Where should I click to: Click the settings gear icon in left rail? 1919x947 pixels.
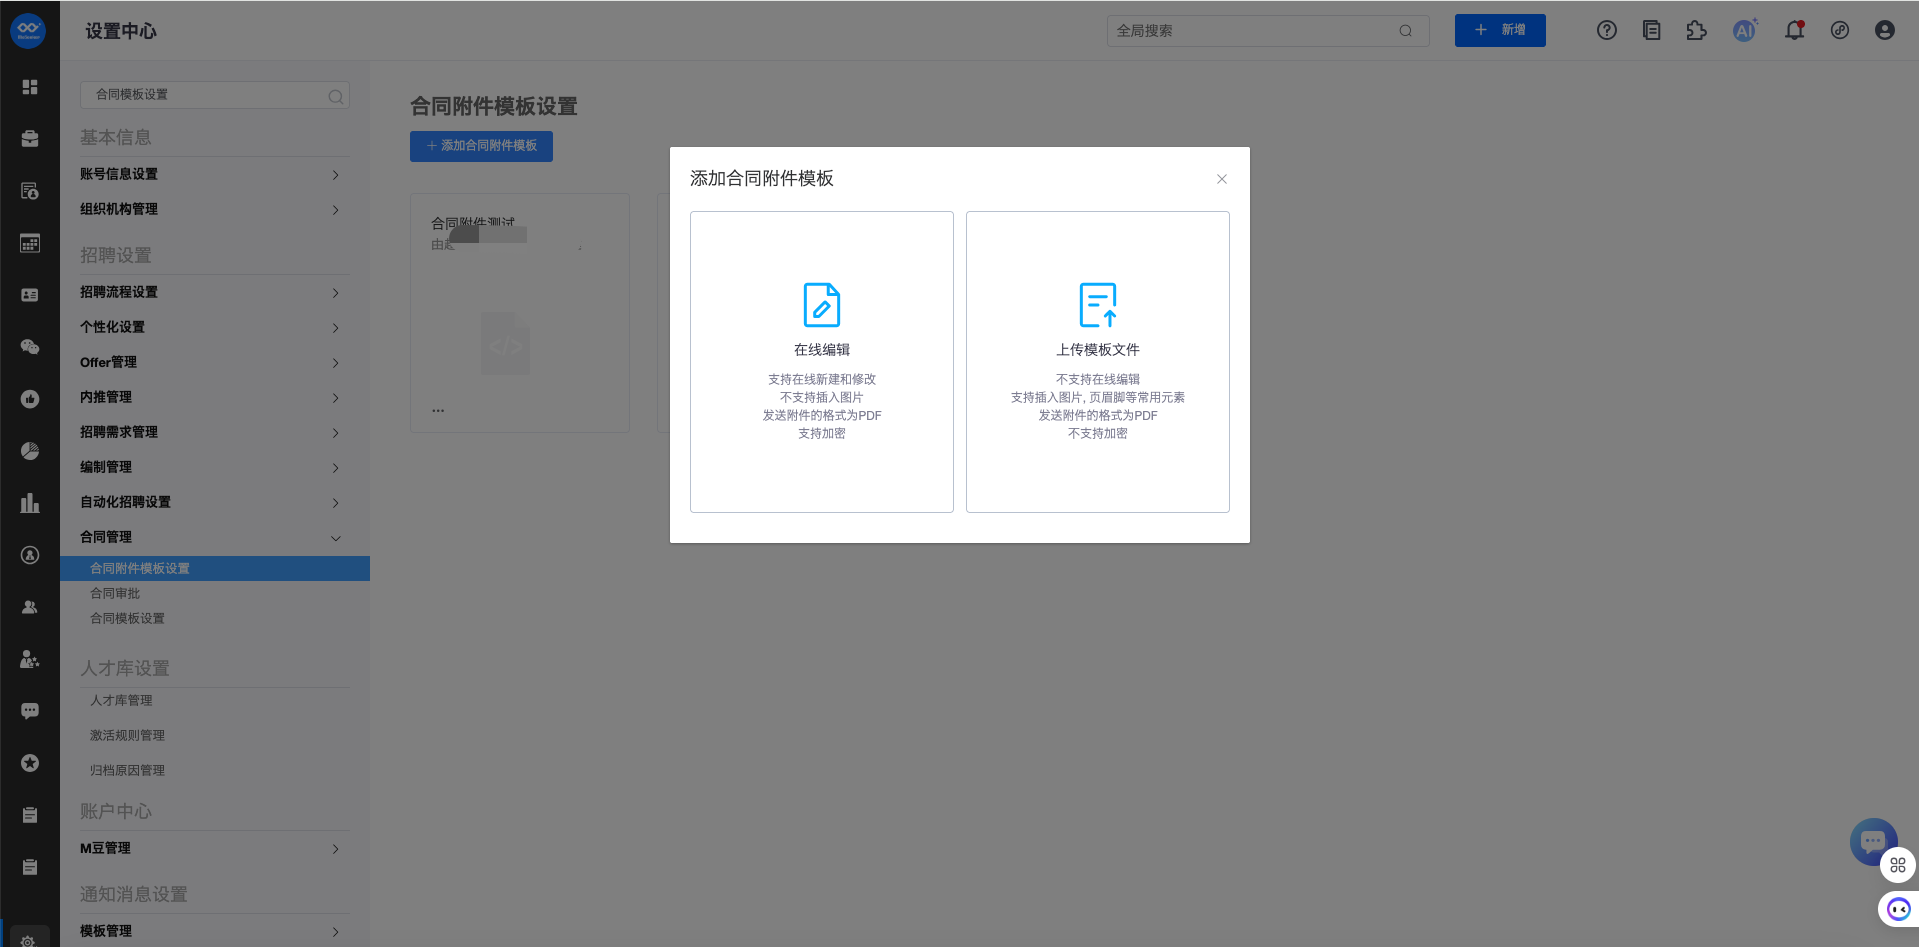28,940
